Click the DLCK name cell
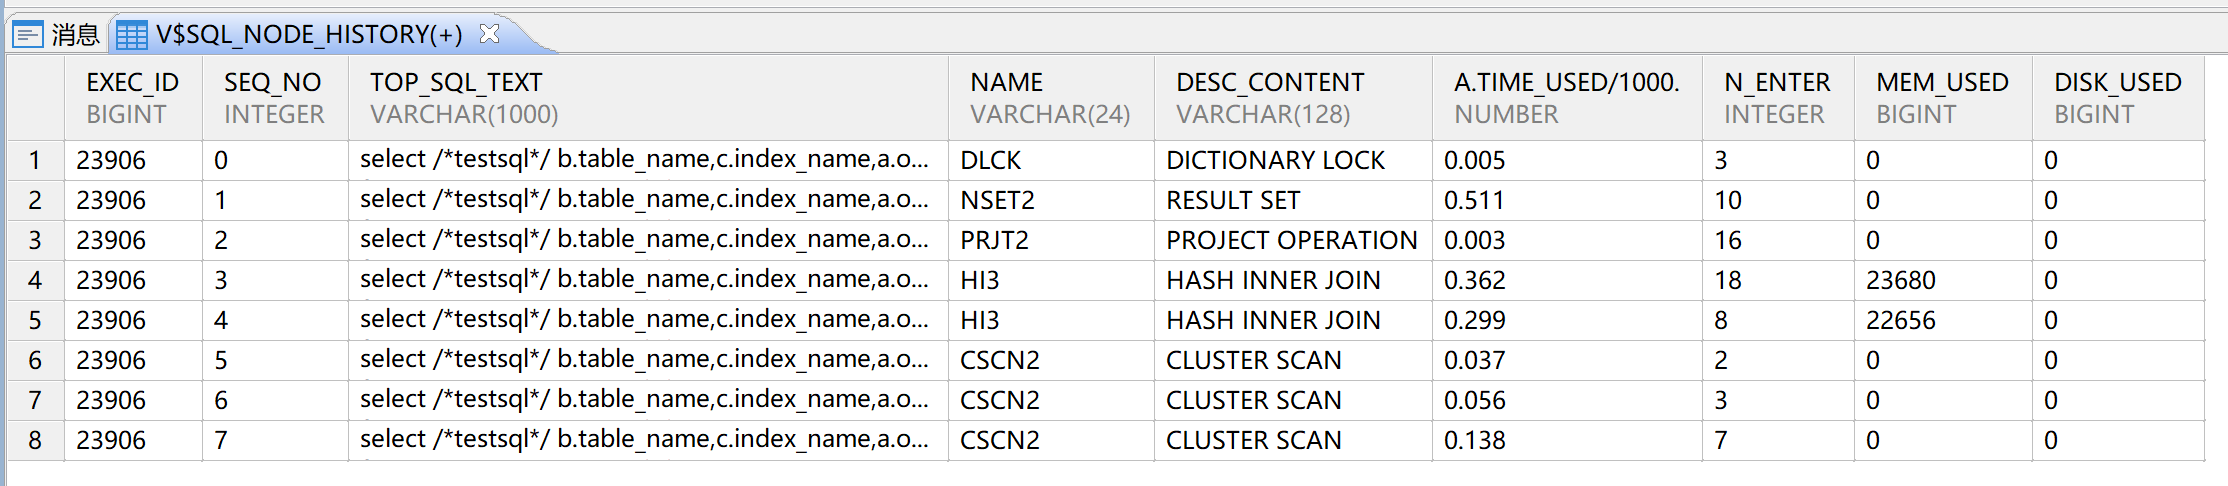 (1051, 160)
